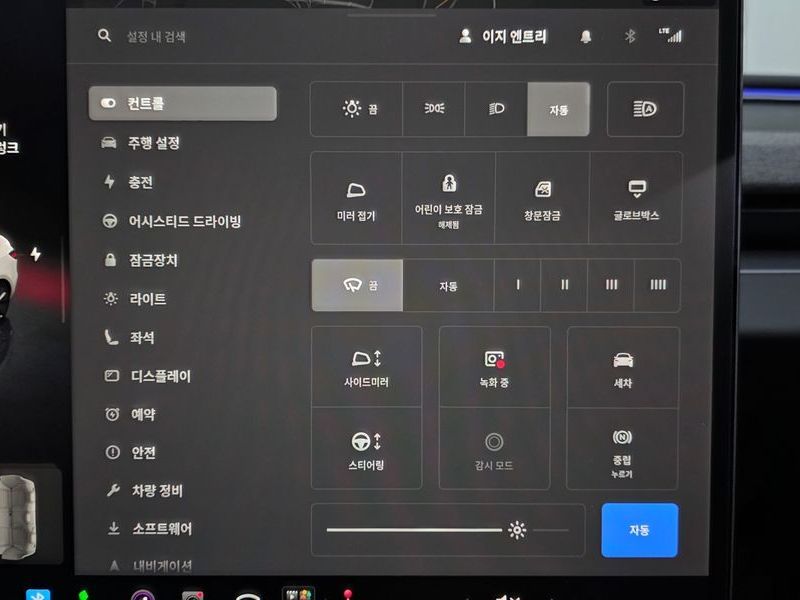Viewport: 800px width, 600px height.
Task: Select wiper speed level III
Action: coord(611,285)
